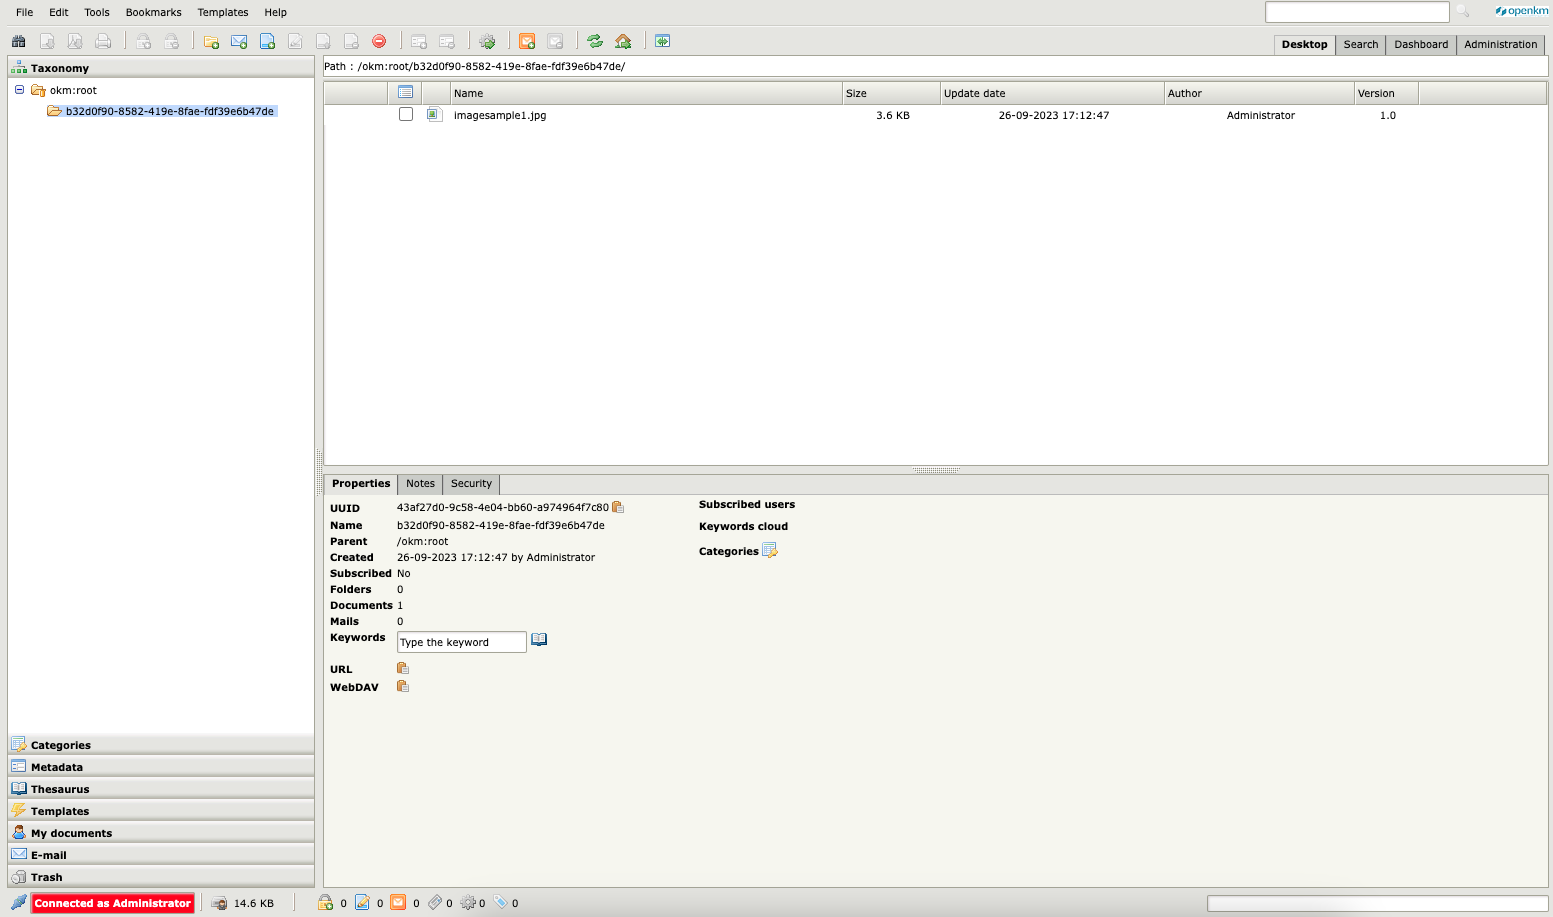Open imagesample1.jpg in the file list
Screen dimensions: 1553x917
(500, 115)
